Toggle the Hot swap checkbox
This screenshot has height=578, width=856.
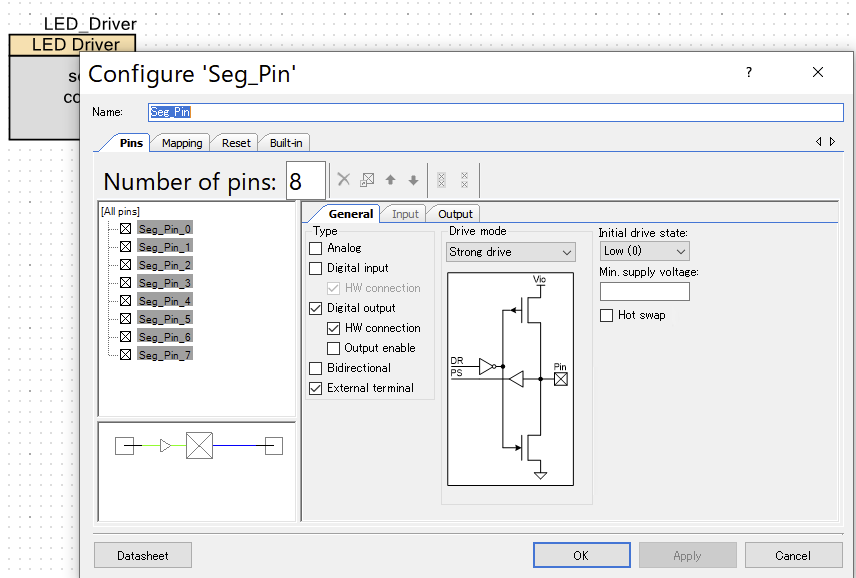(x=607, y=315)
